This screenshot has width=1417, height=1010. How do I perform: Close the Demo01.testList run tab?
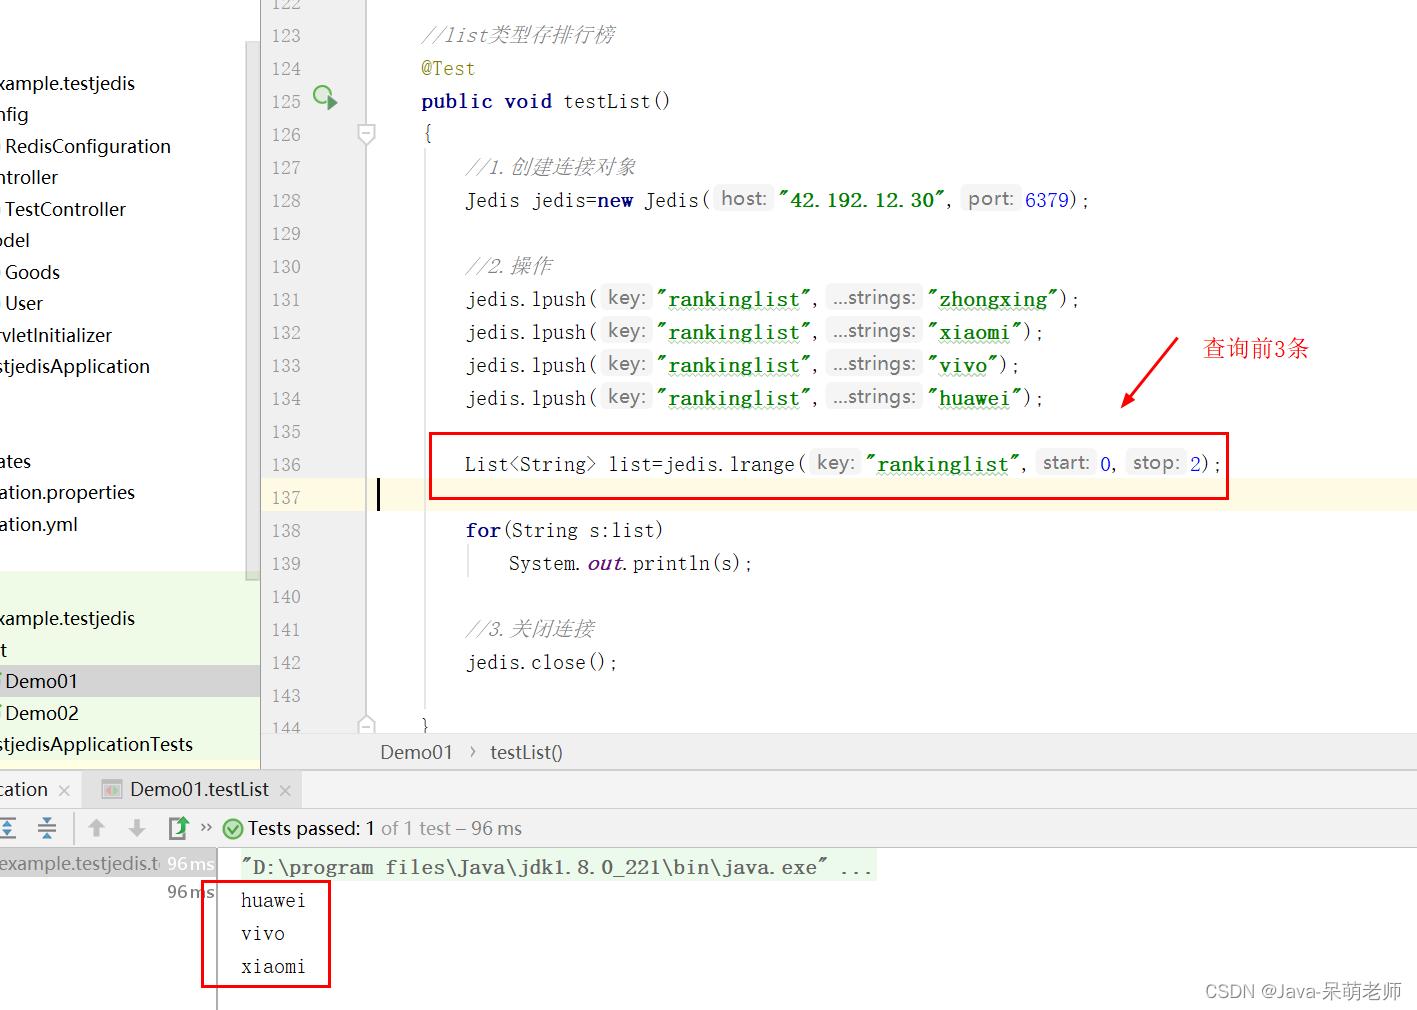tap(285, 791)
